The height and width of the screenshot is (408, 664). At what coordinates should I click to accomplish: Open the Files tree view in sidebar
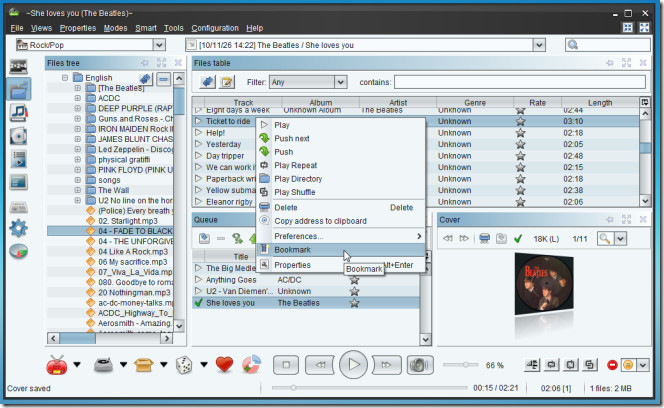pos(19,89)
